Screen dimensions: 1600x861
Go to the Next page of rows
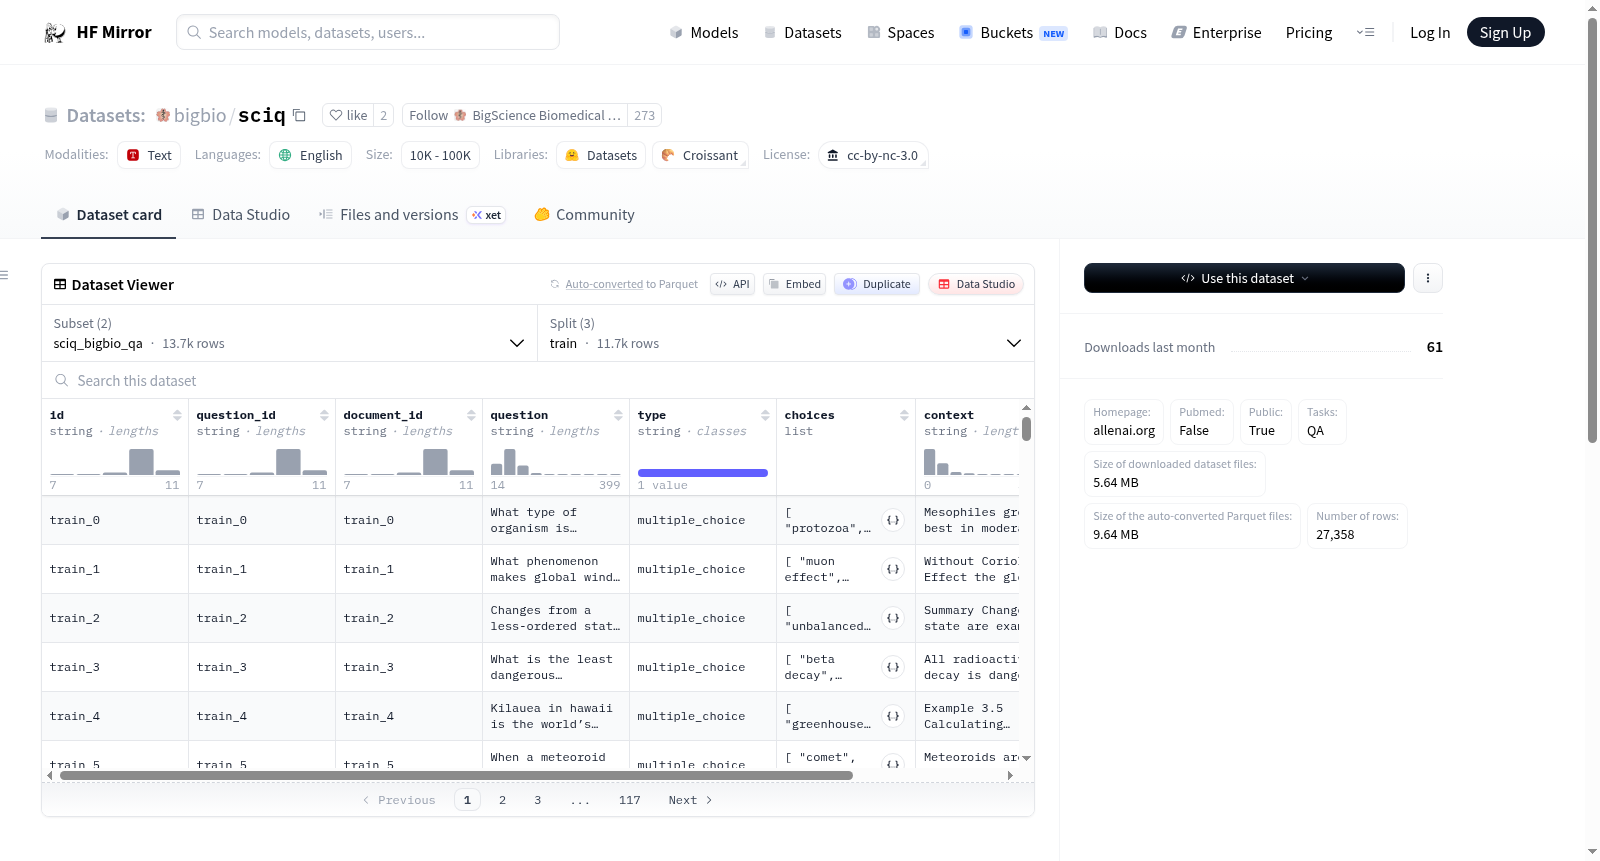click(690, 800)
